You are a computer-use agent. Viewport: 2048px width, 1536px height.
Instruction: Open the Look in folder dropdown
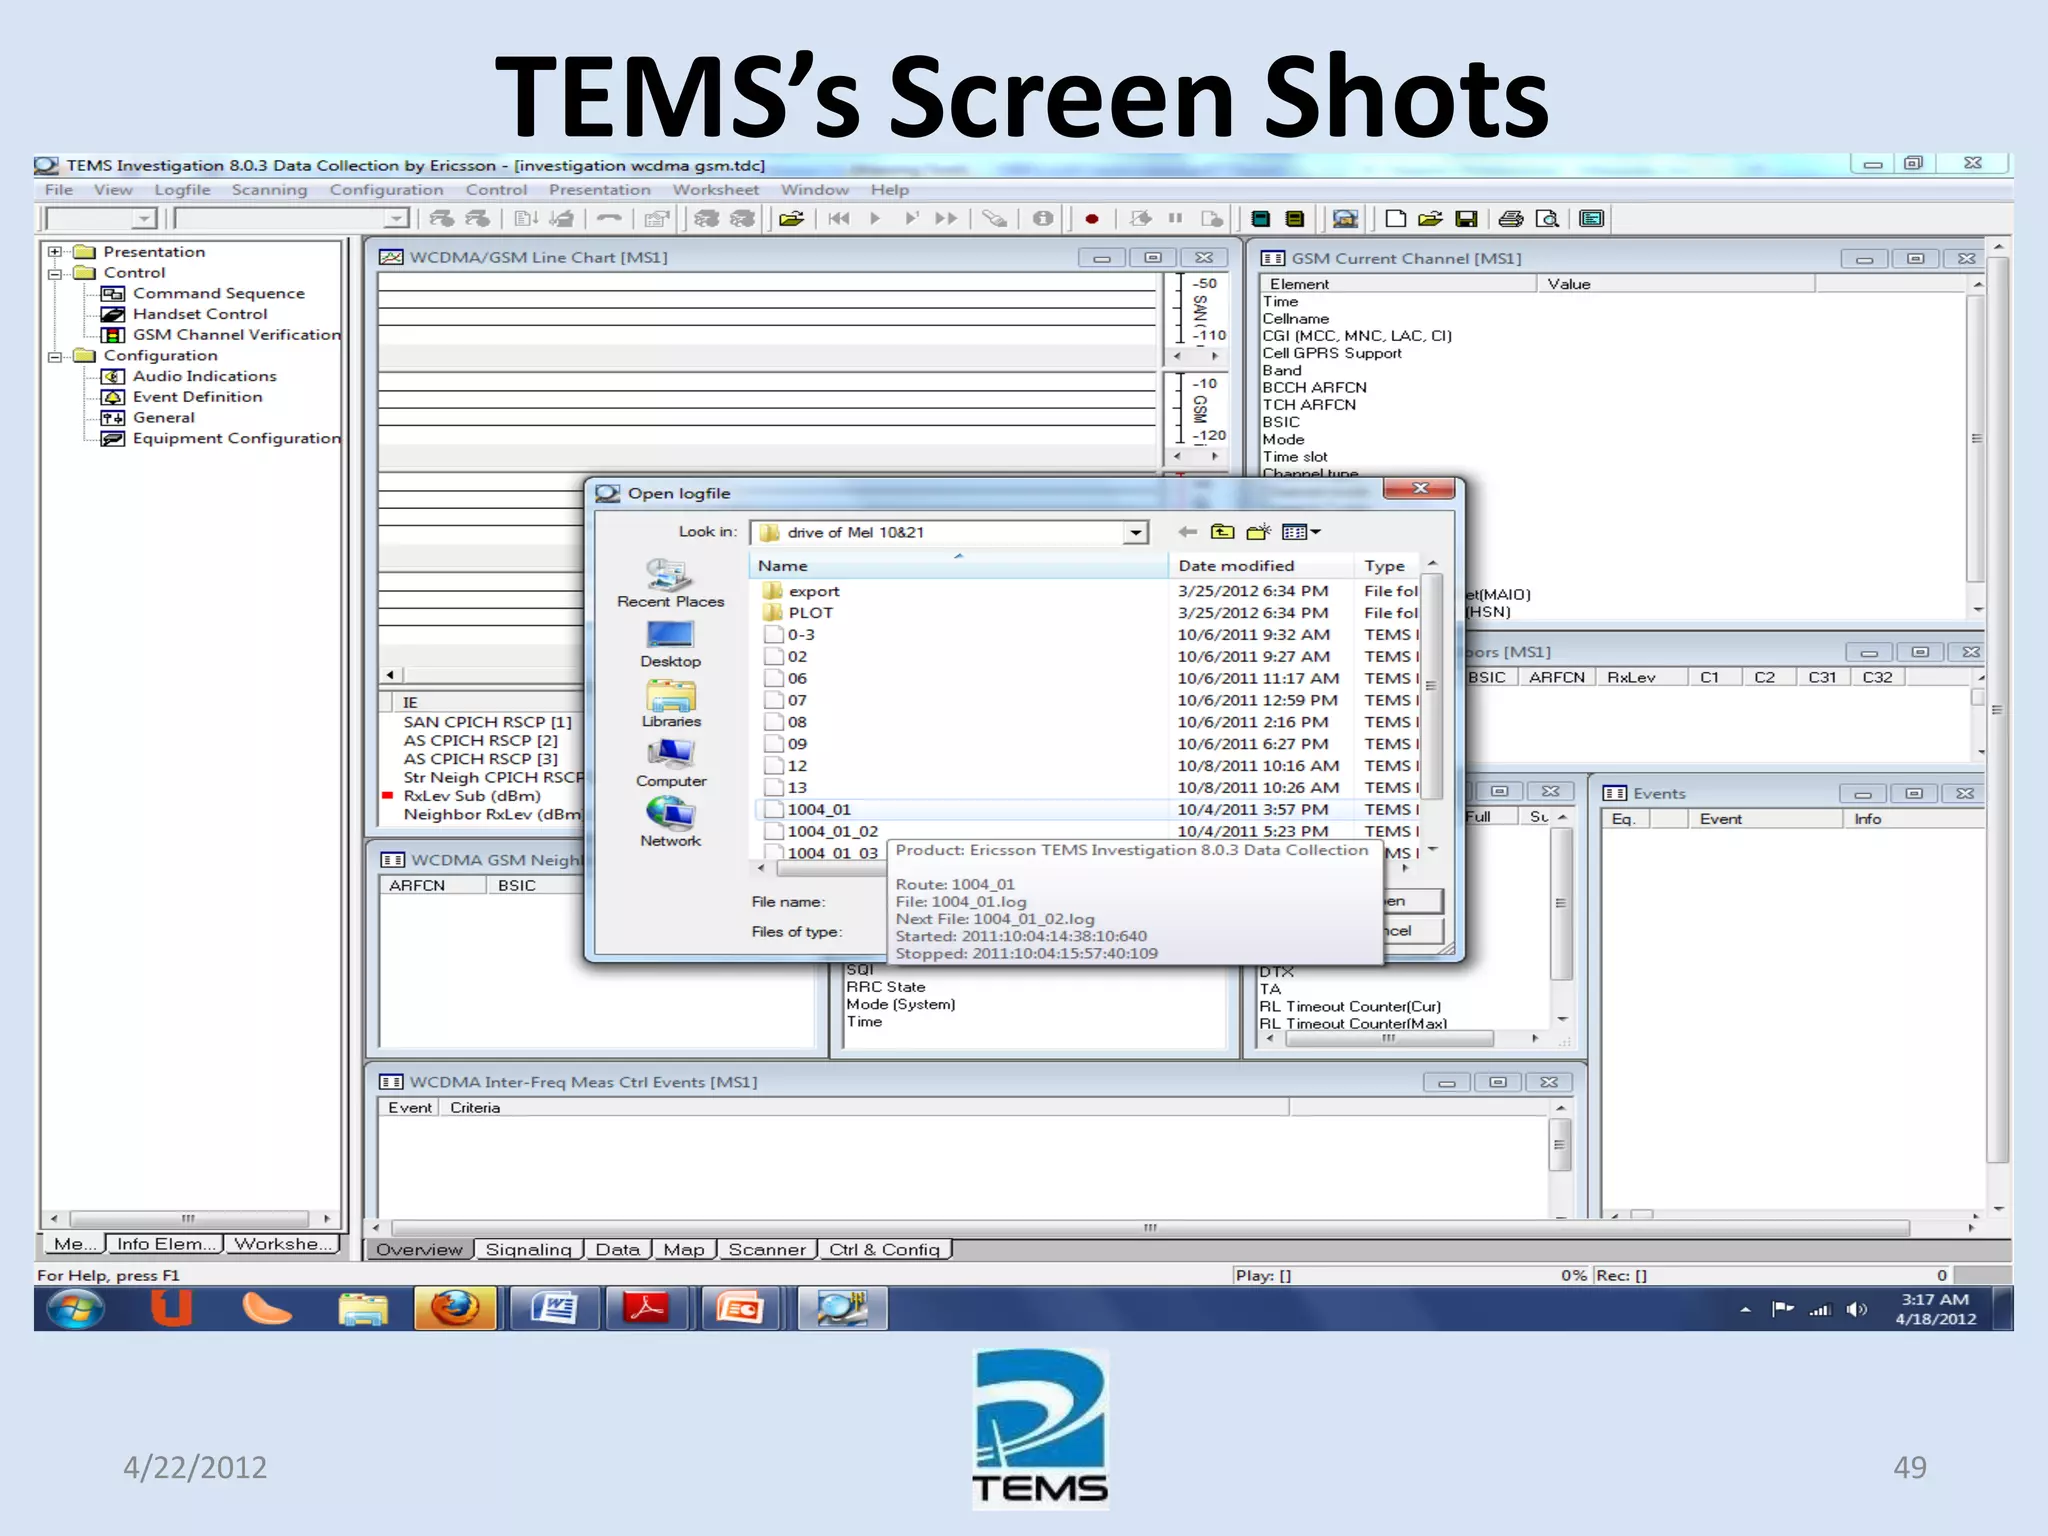click(x=1135, y=532)
